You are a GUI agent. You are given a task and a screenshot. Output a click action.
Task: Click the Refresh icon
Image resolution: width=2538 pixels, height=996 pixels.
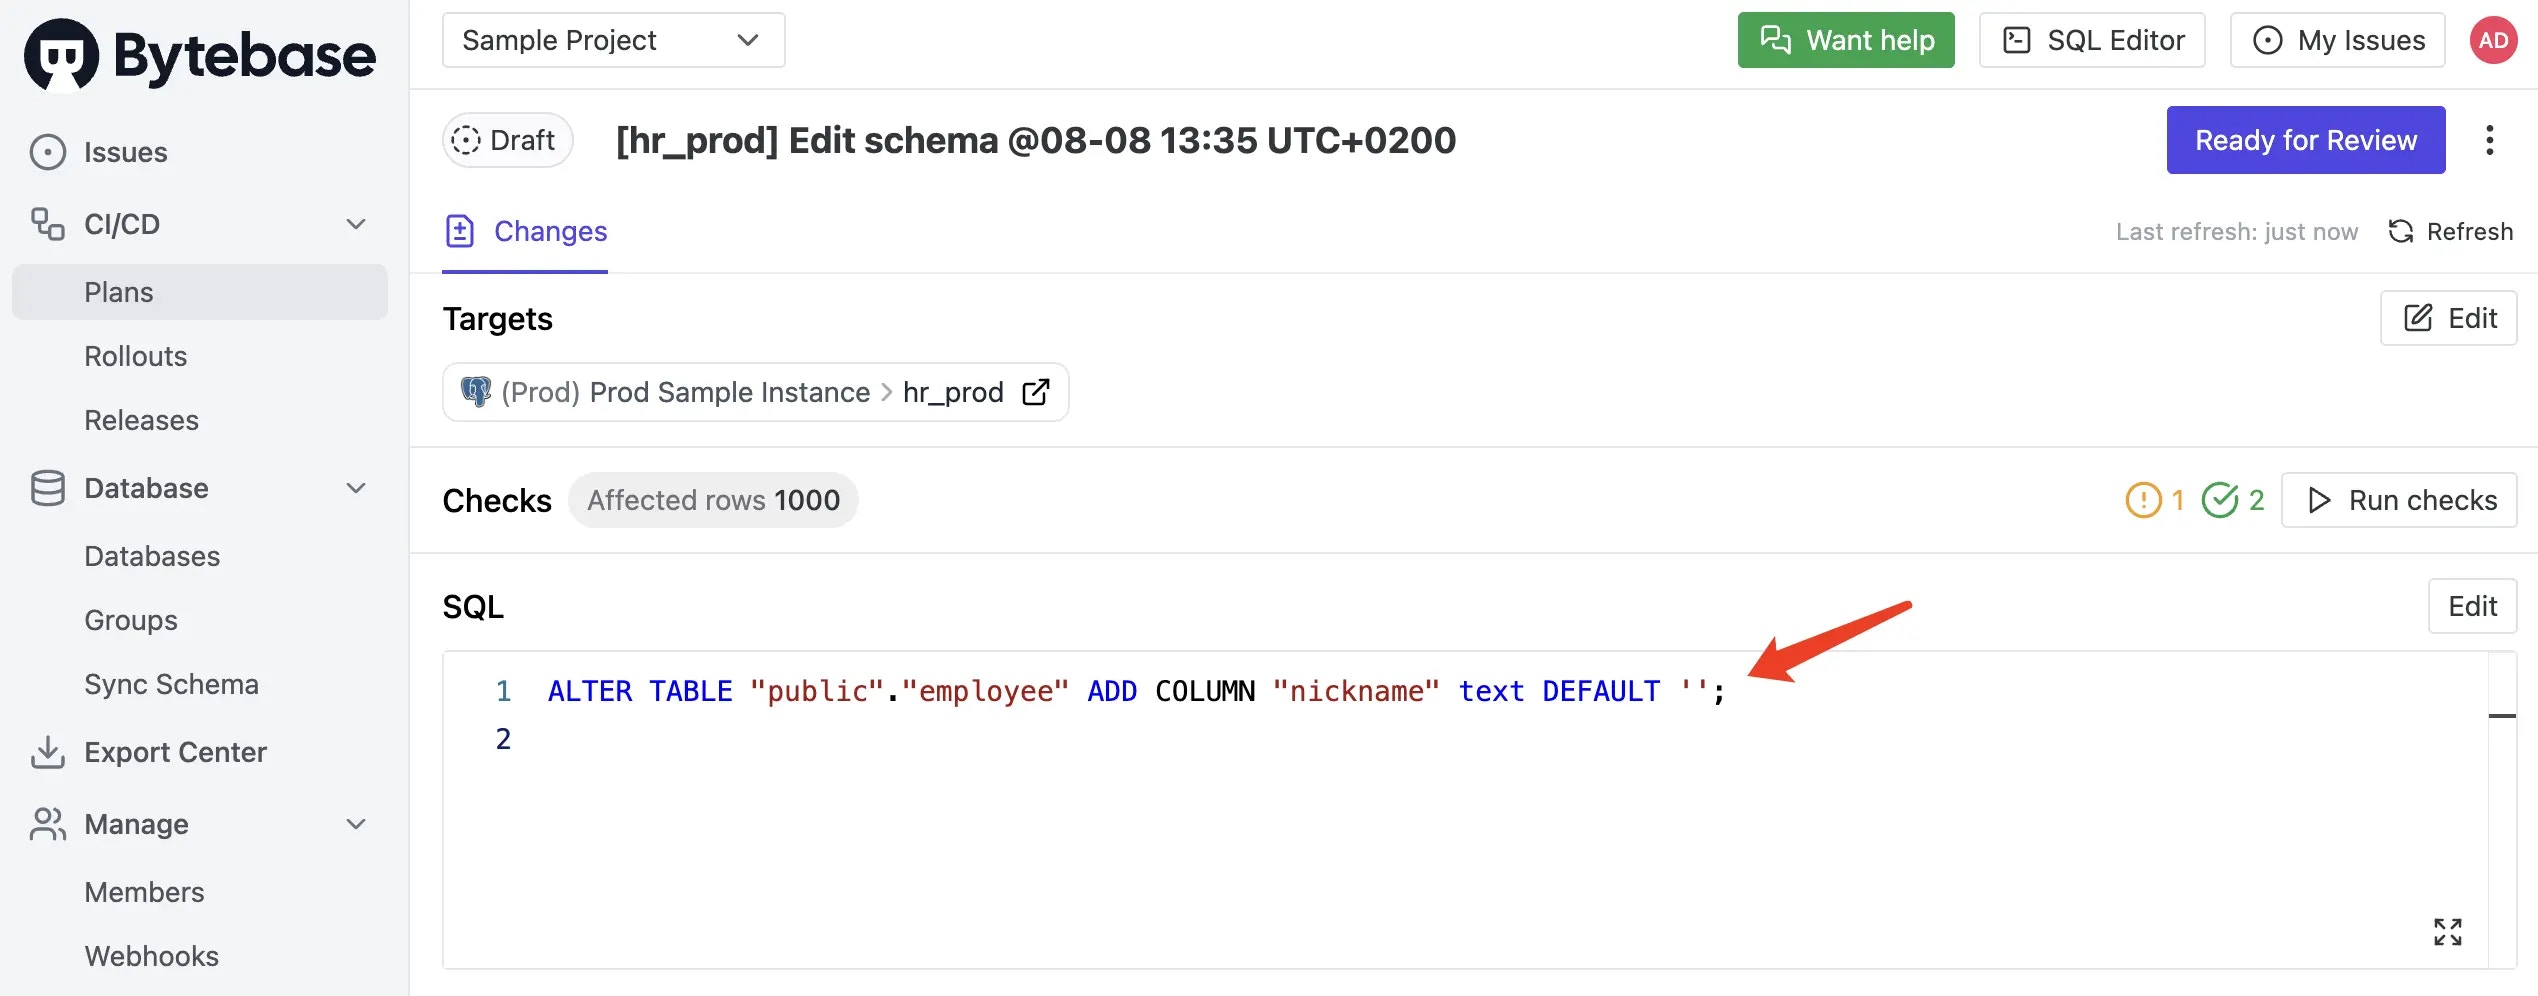click(2401, 232)
